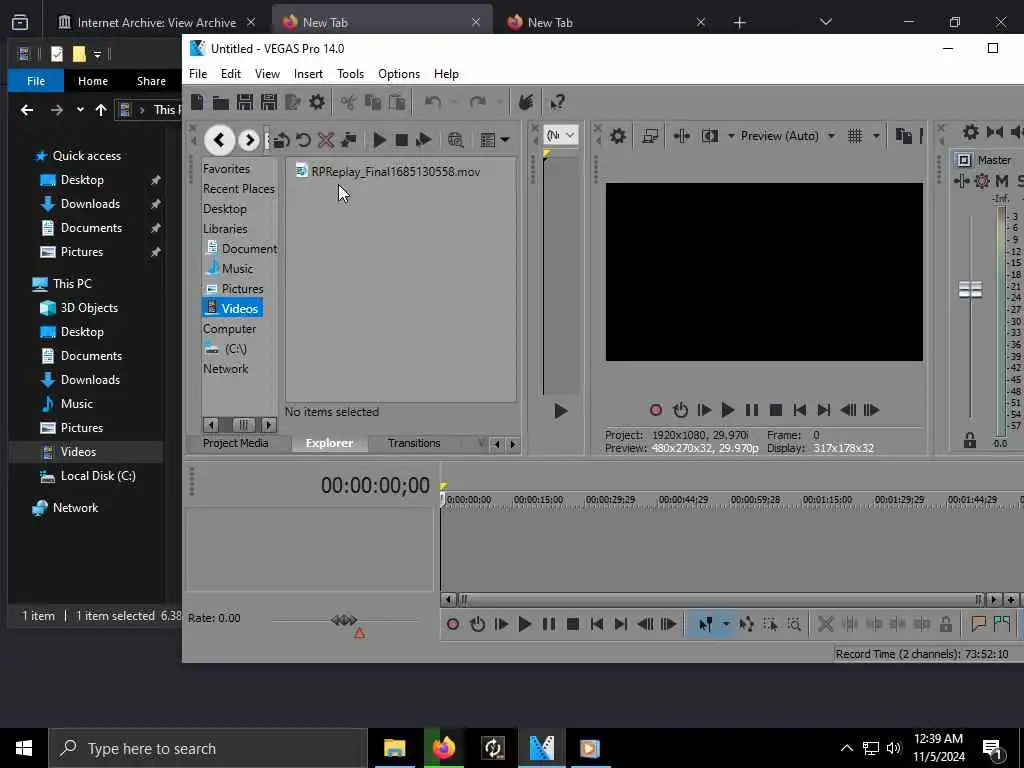Click the Open project folder icon
Viewport: 1024px width, 768px height.
pos(221,103)
